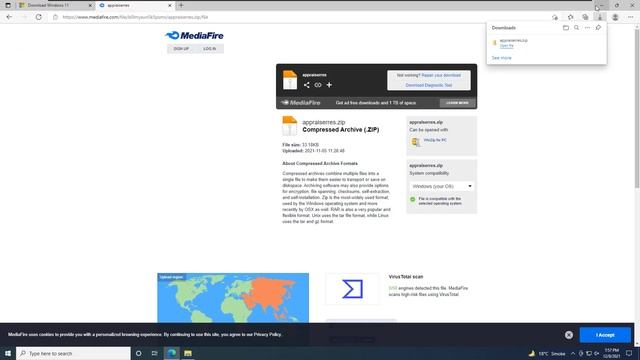
Task: Search downloads in the Downloads panel
Action: pyautogui.click(x=576, y=28)
